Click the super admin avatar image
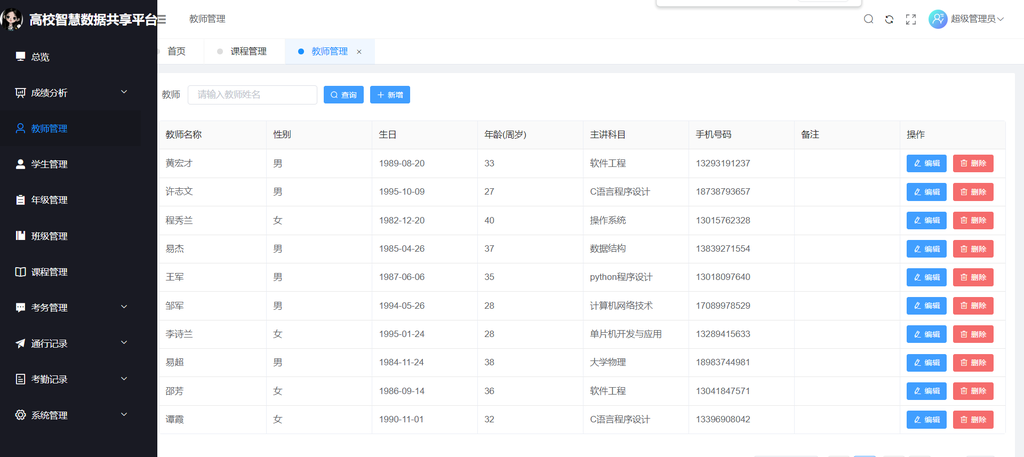Viewport: 1024px width, 457px height. (x=938, y=19)
